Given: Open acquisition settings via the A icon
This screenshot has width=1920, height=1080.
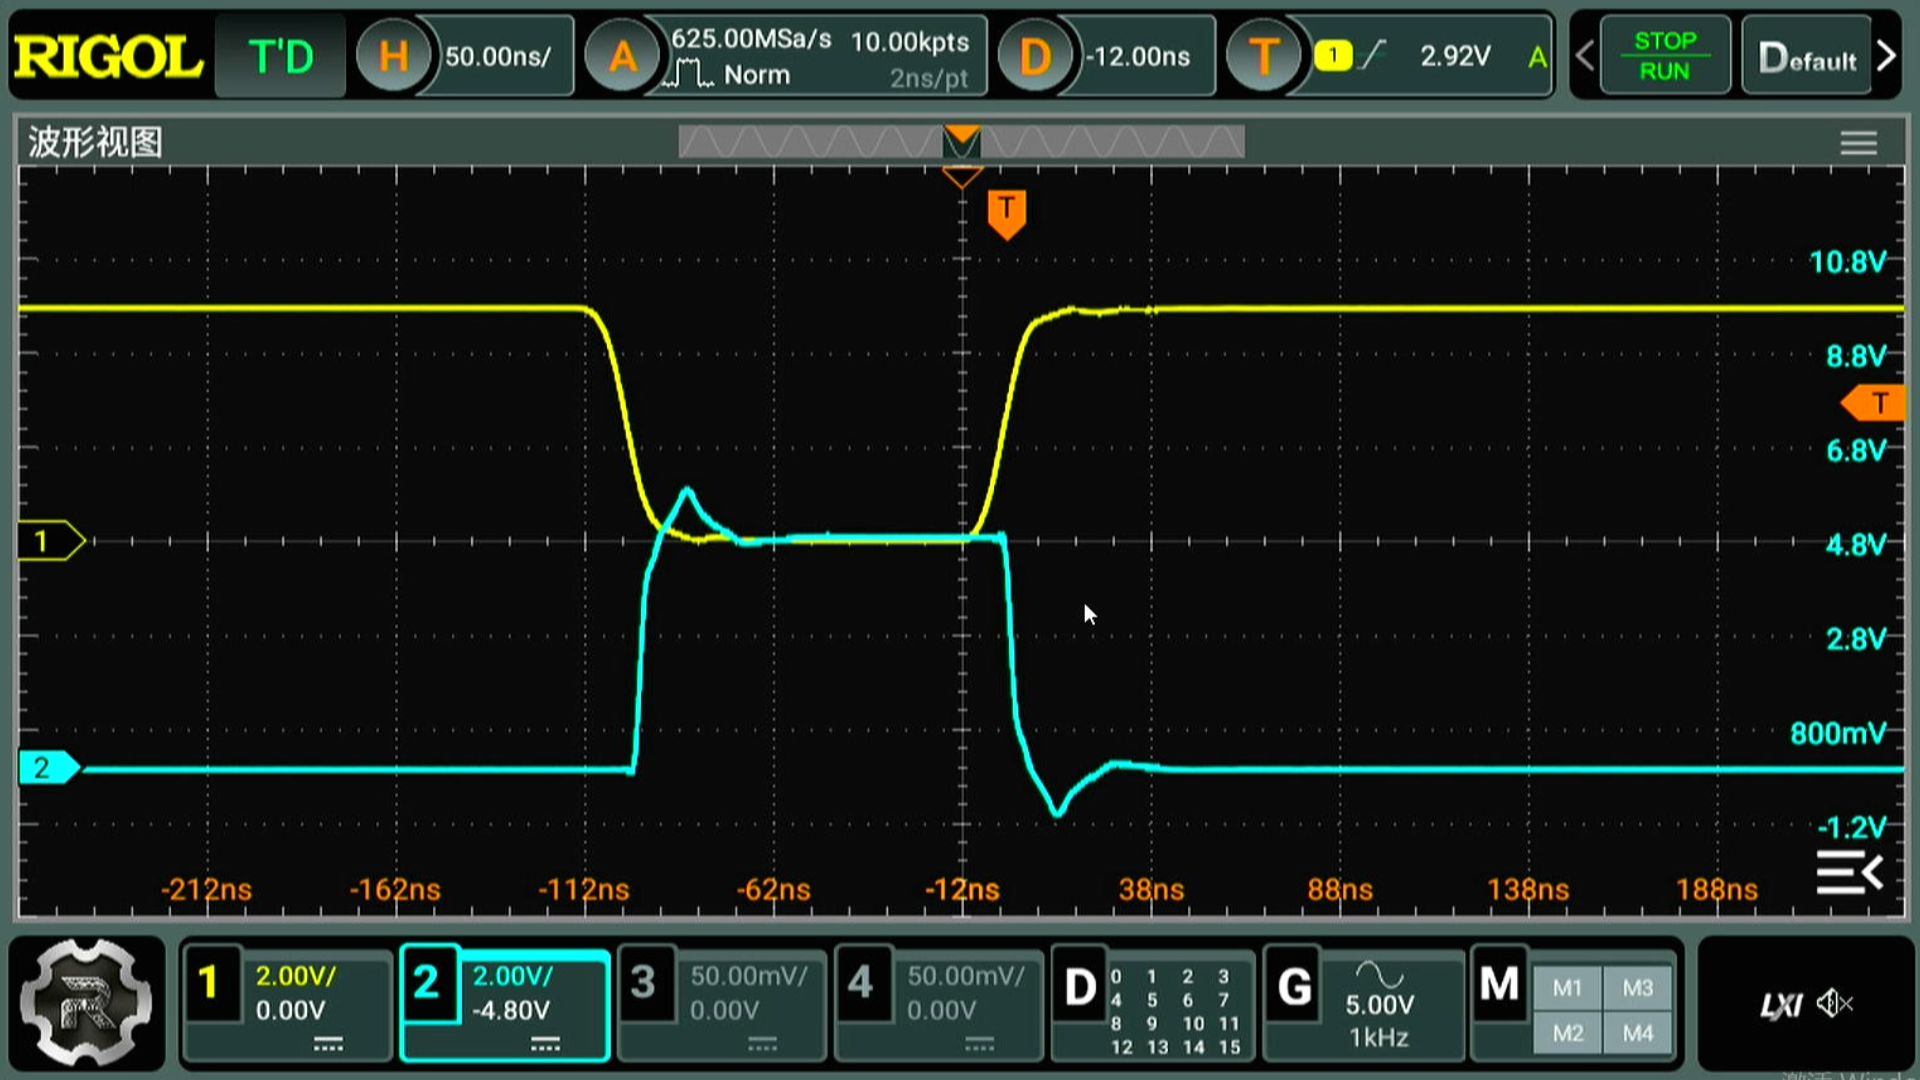Looking at the screenshot, I should 623,55.
